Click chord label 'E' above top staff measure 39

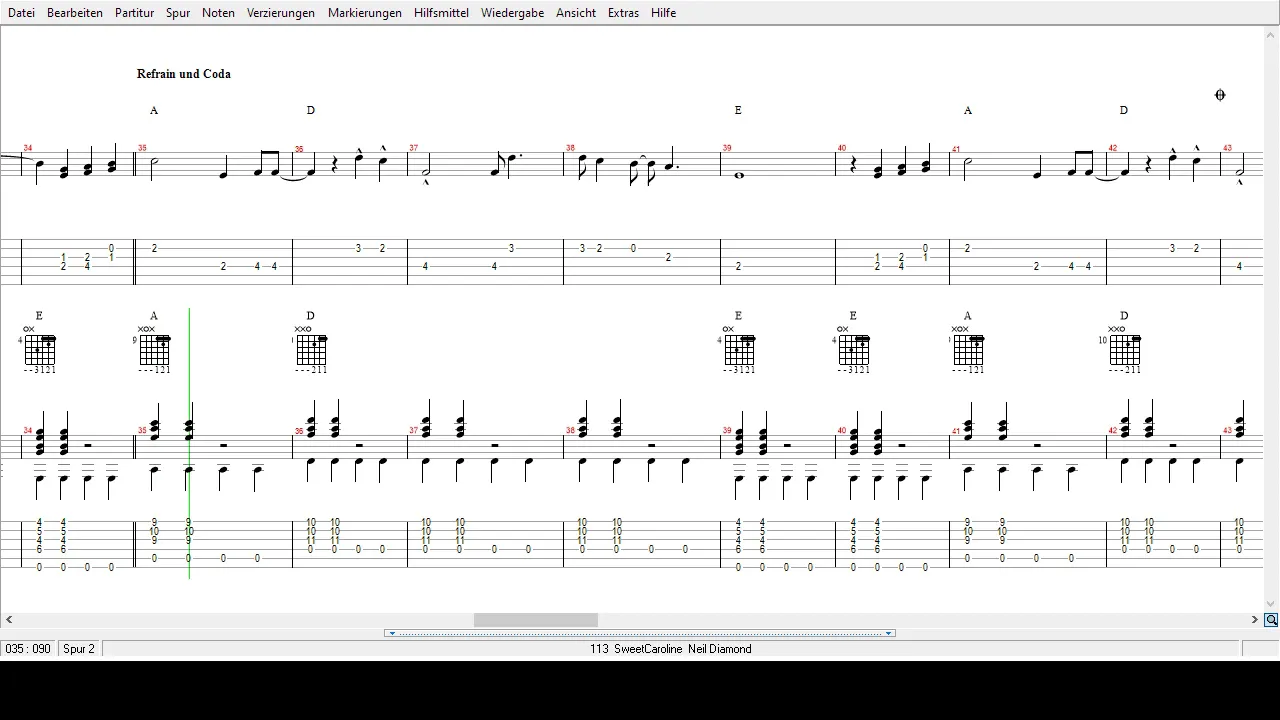point(738,110)
